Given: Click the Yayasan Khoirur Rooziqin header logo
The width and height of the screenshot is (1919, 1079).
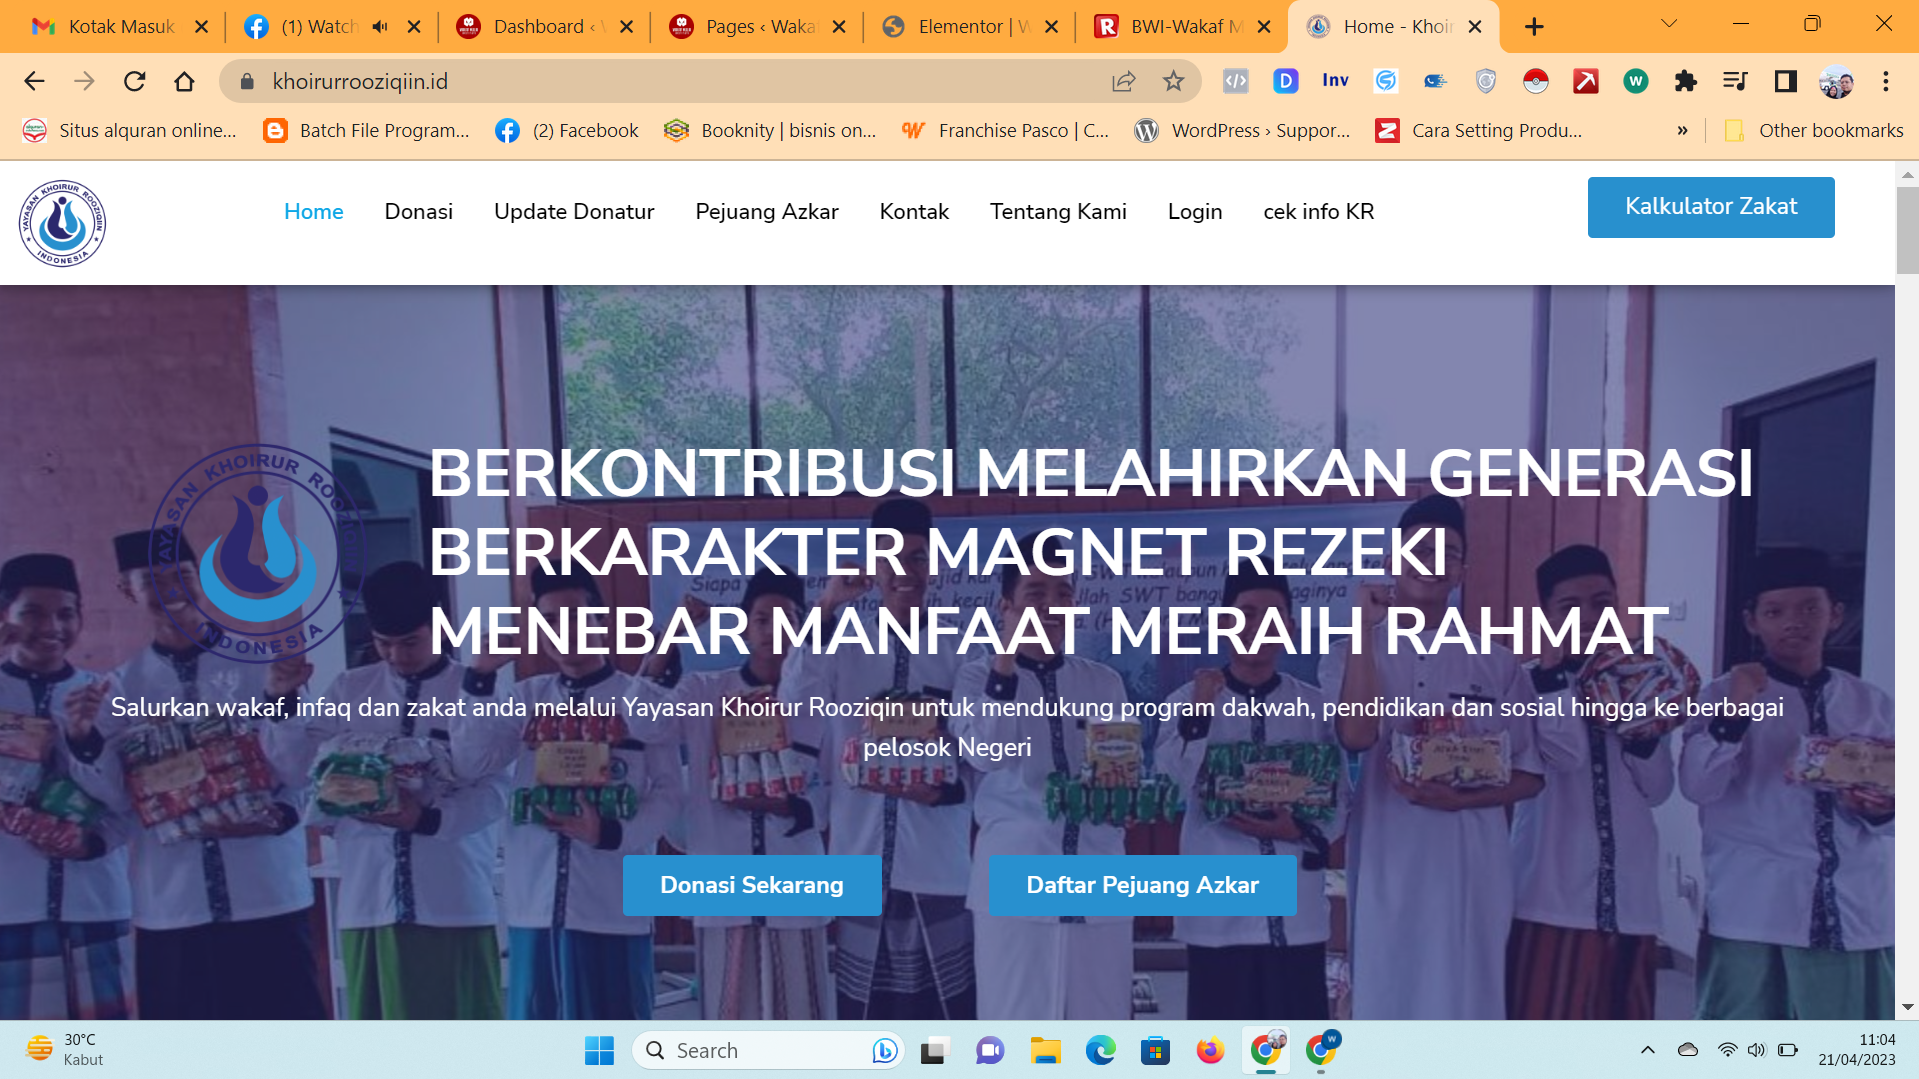Looking at the screenshot, I should point(62,223).
